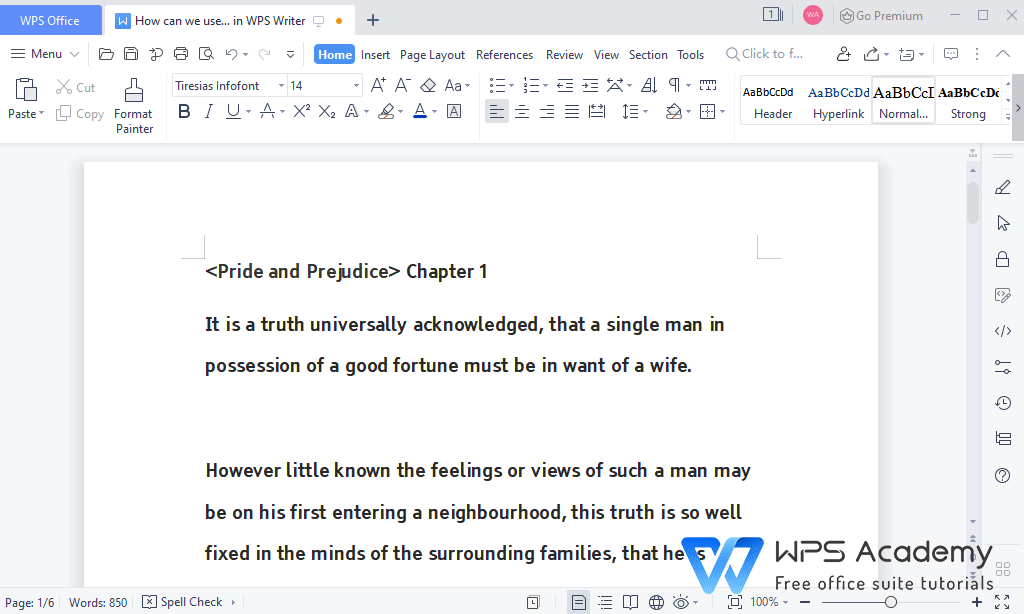Image resolution: width=1024 pixels, height=614 pixels.
Task: Open the font name dropdown
Action: pyautogui.click(x=280, y=85)
